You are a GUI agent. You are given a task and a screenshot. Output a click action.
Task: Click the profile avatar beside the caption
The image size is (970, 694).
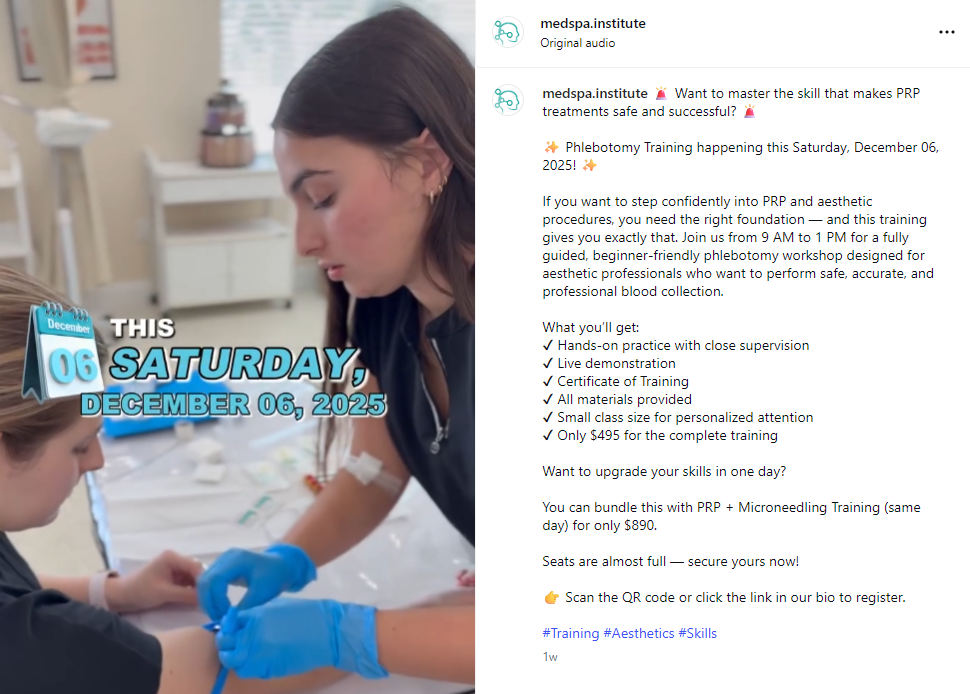(x=508, y=100)
